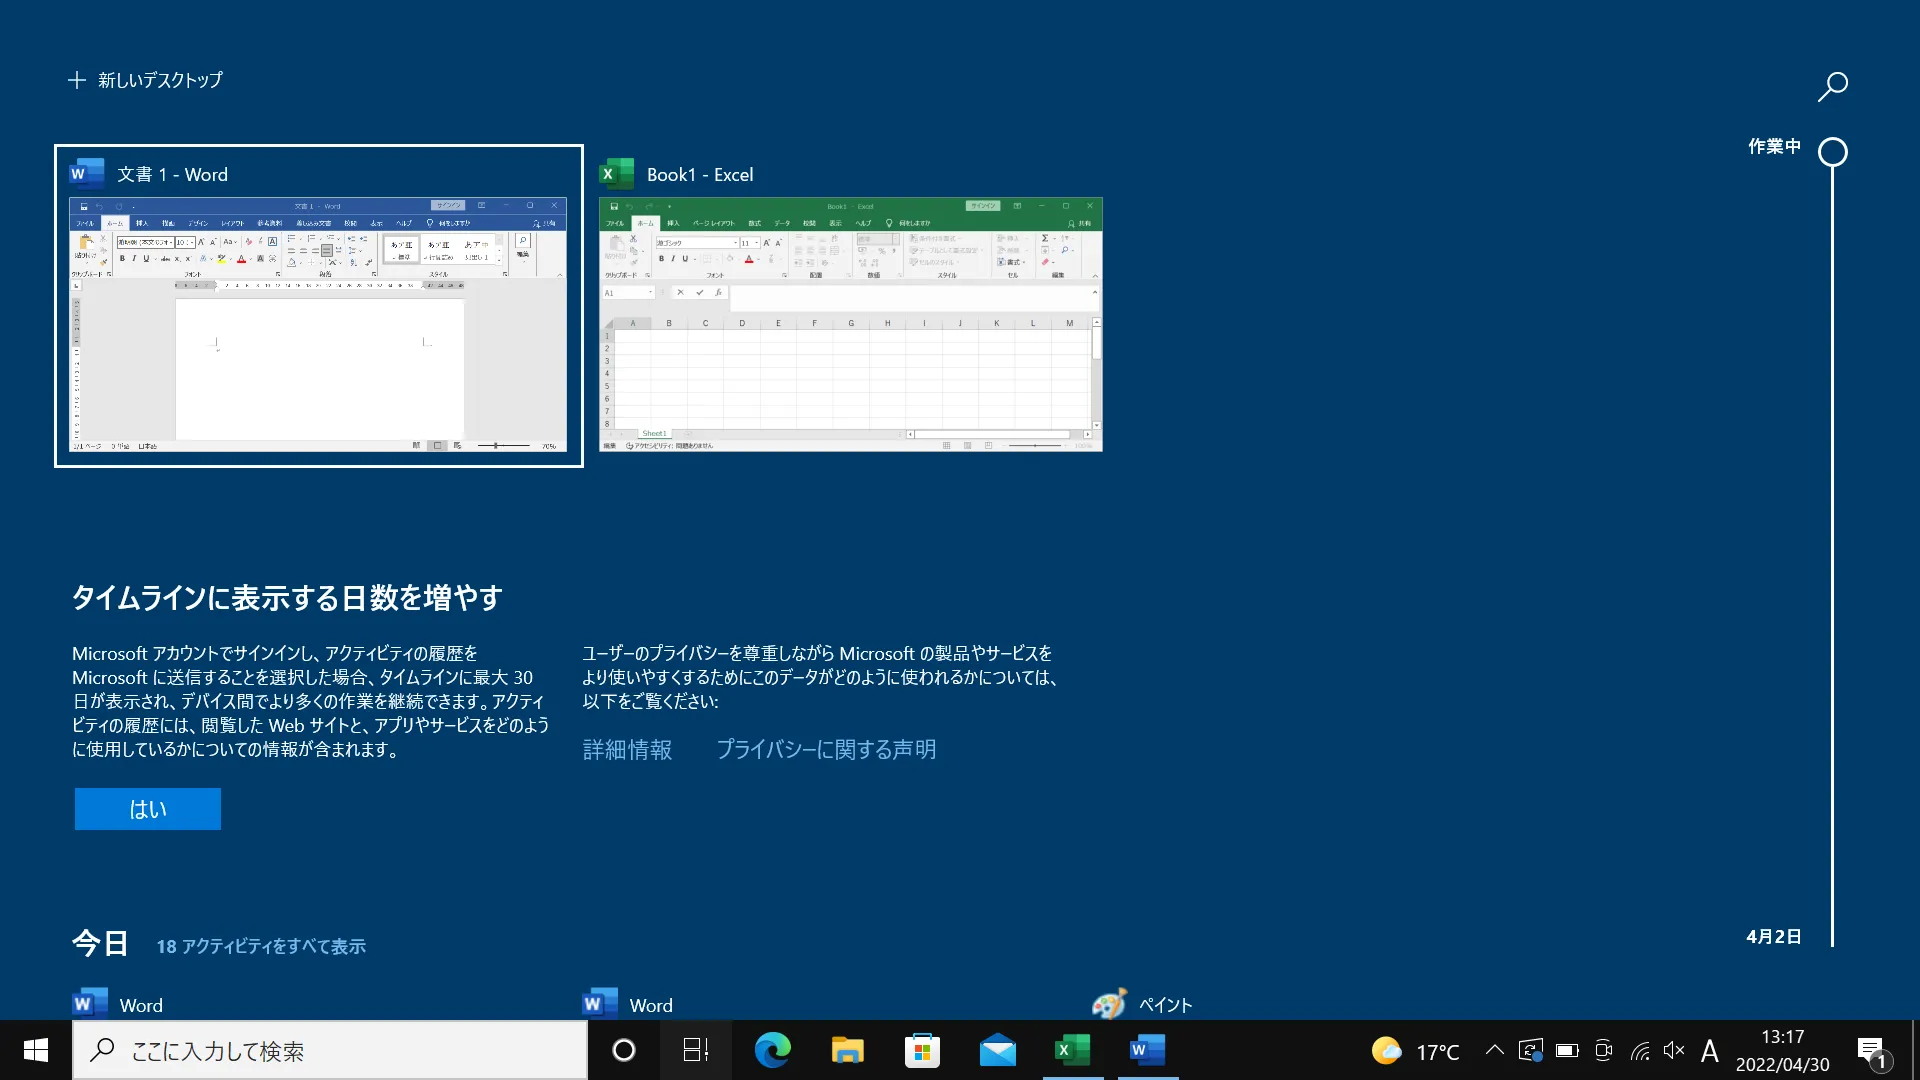The width and height of the screenshot is (1920, 1080).
Task: Open the プライバシーに関する声明 link
Action: 826,749
